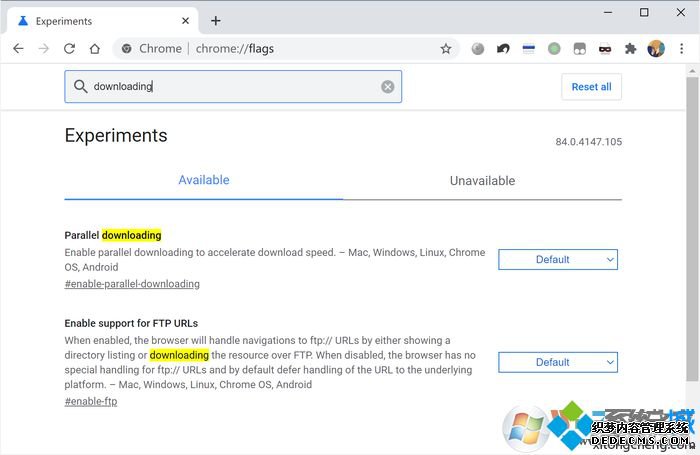Click the Enable support for FTP URLs heading
This screenshot has height=455, width=700.
131,323
